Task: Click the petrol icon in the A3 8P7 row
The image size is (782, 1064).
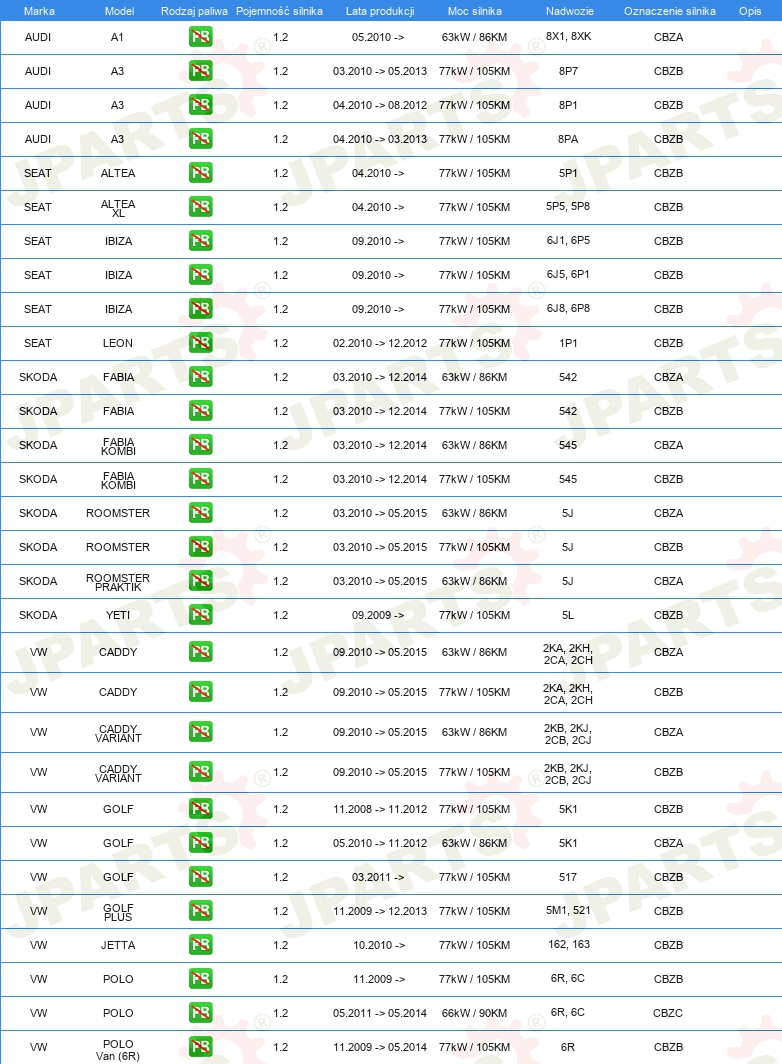Action: (200, 71)
